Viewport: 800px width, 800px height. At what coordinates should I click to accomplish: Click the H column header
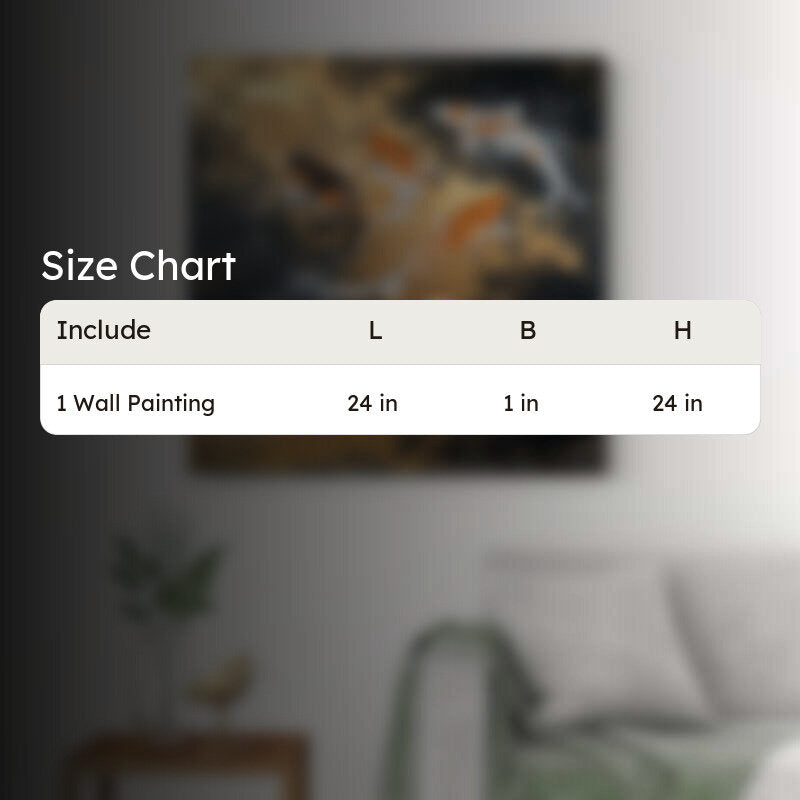pos(683,331)
